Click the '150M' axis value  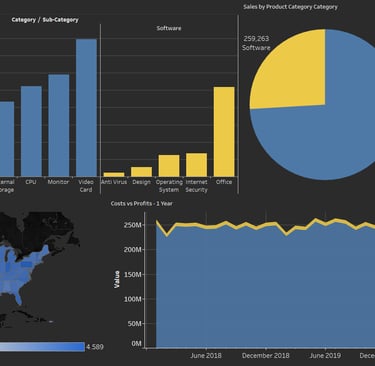point(132,275)
